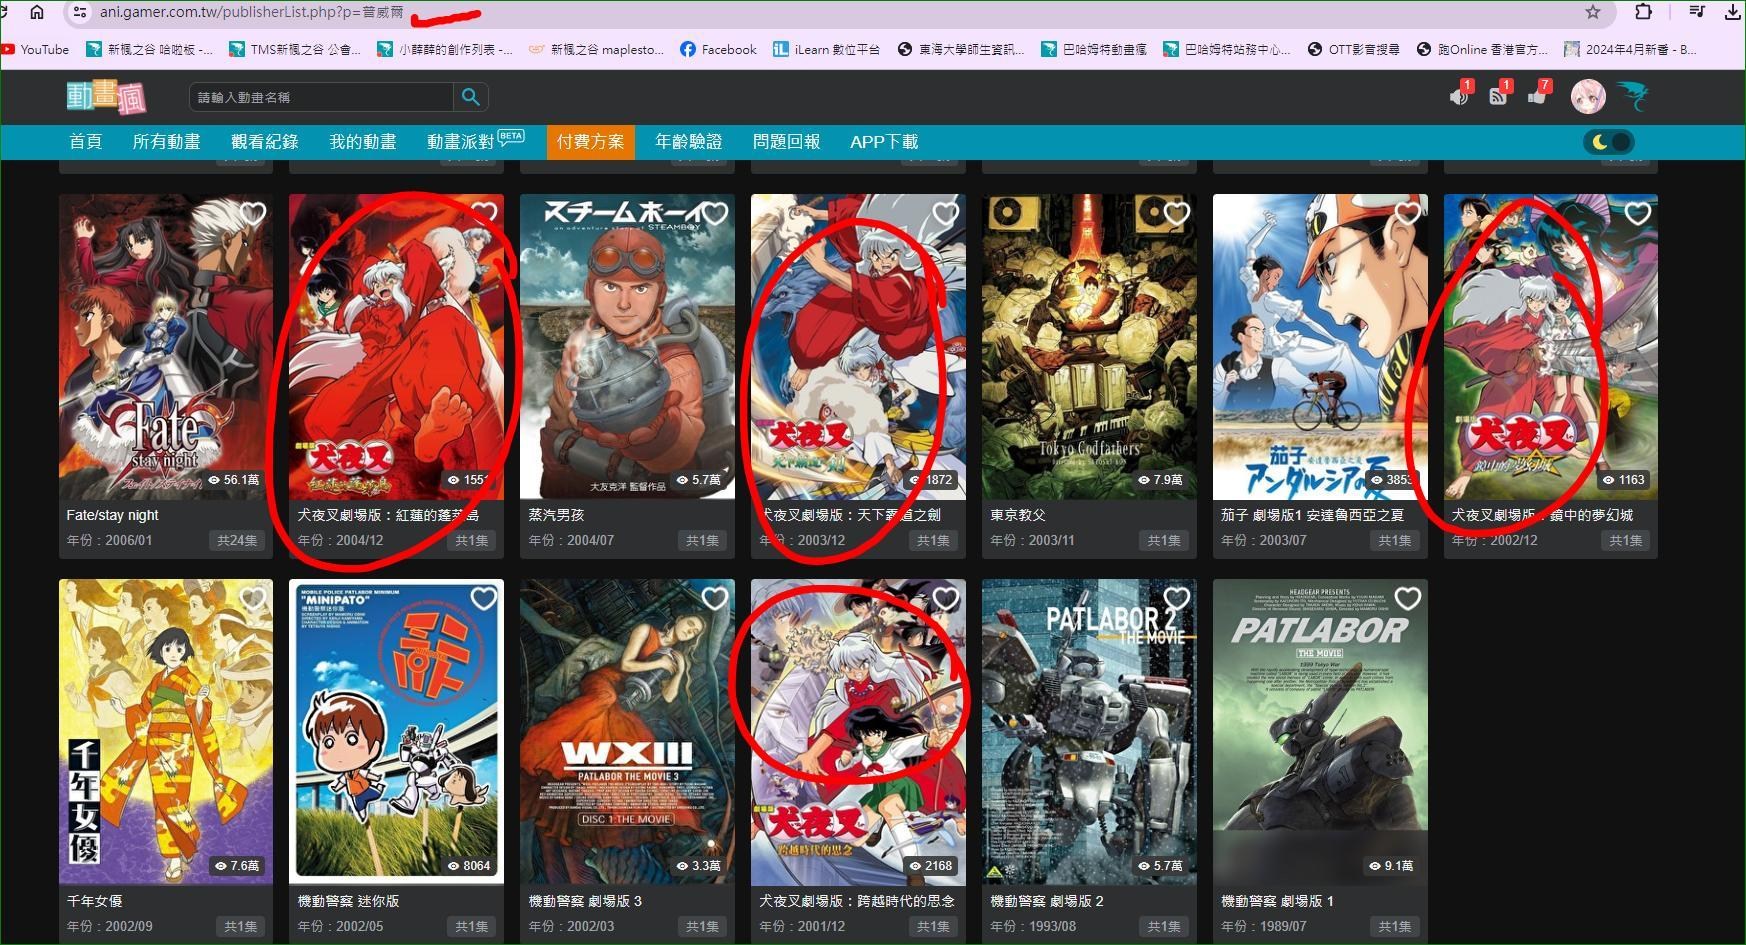Click title text 茄子 劇場版1 安達魯西亞之夏
Image resolution: width=1746 pixels, height=945 pixels.
coord(1312,515)
